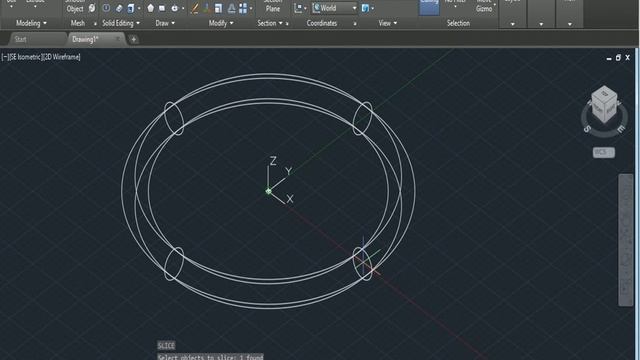The image size is (640, 360).
Task: Expand the Solid Editing panel
Action: pyautogui.click(x=121, y=23)
